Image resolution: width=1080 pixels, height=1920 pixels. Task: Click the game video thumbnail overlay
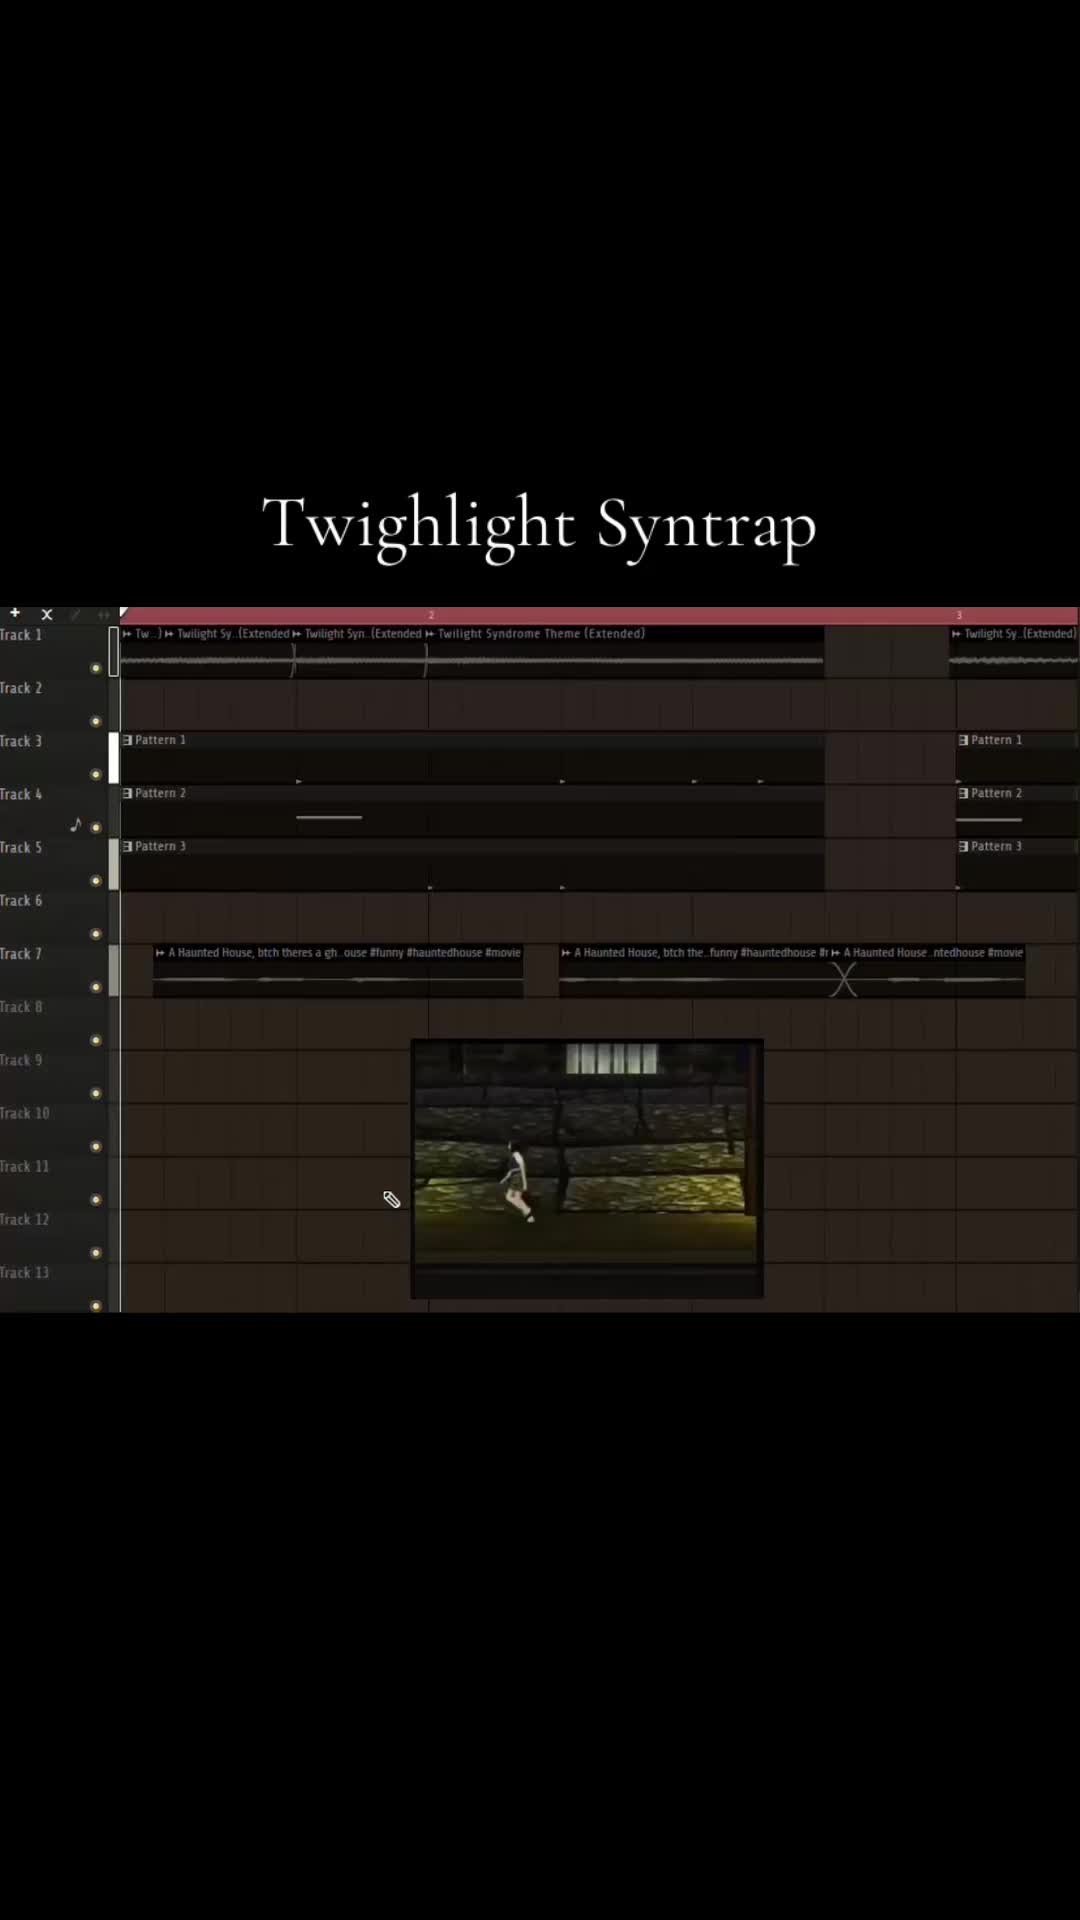click(587, 1169)
